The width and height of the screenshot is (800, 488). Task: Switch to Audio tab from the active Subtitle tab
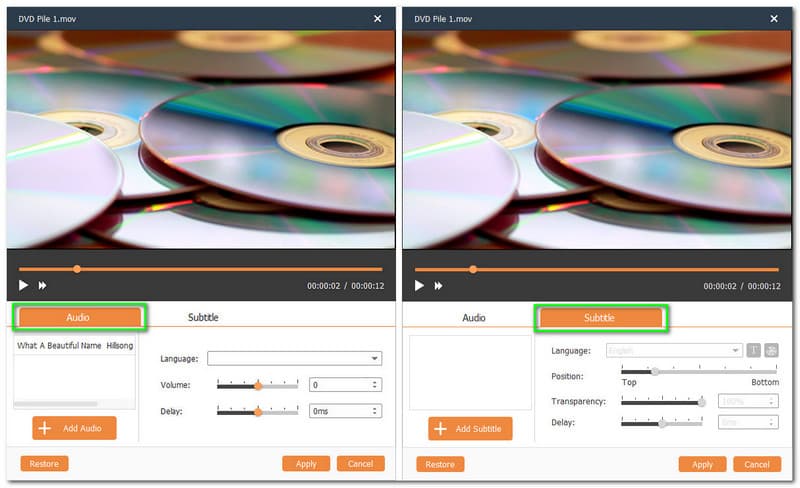[473, 318]
